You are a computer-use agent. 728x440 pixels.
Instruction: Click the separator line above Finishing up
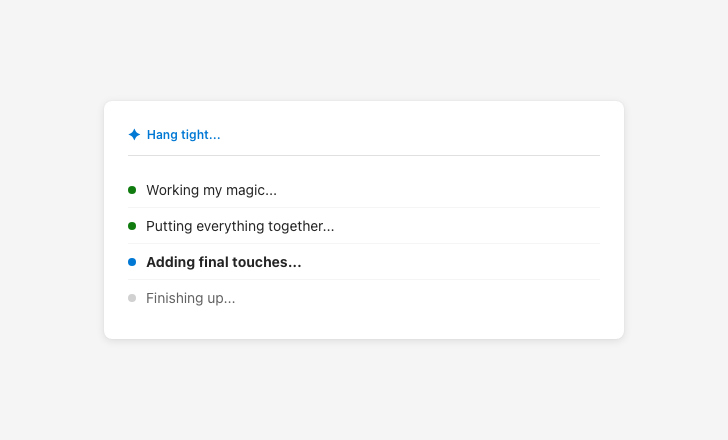point(364,280)
